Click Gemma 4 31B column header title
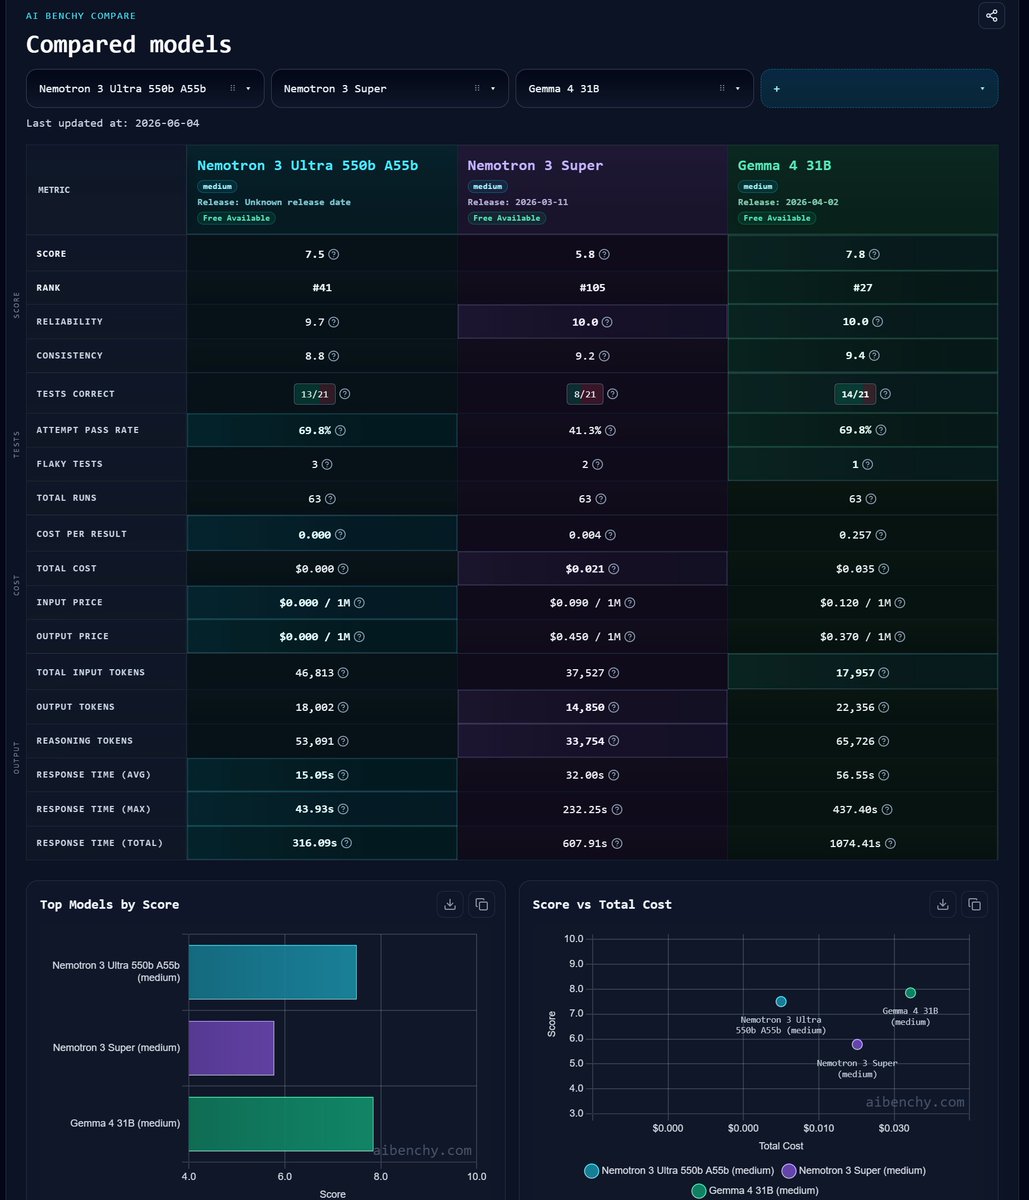Screen dimensions: 1029x1200 point(784,165)
